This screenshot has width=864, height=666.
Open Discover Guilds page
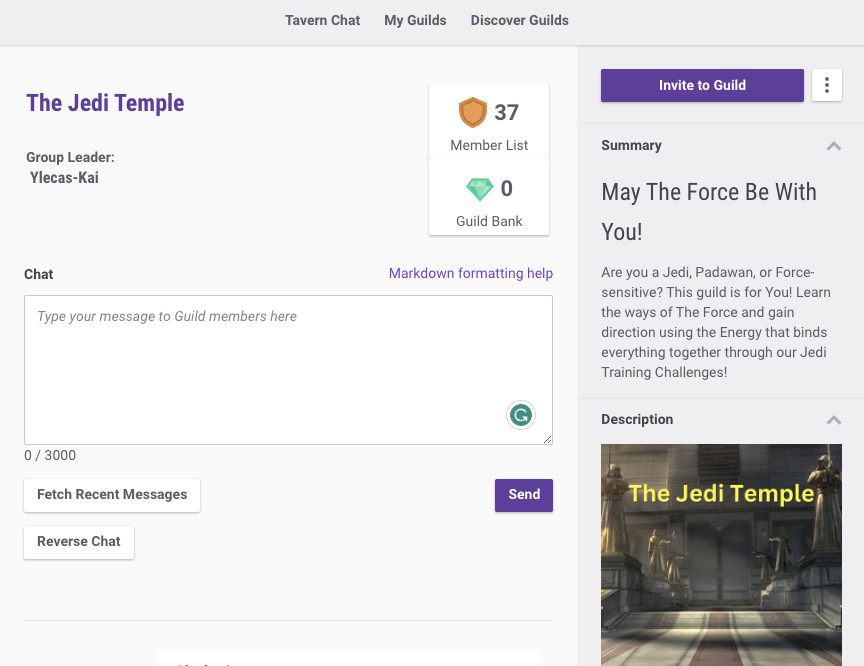[x=519, y=20]
